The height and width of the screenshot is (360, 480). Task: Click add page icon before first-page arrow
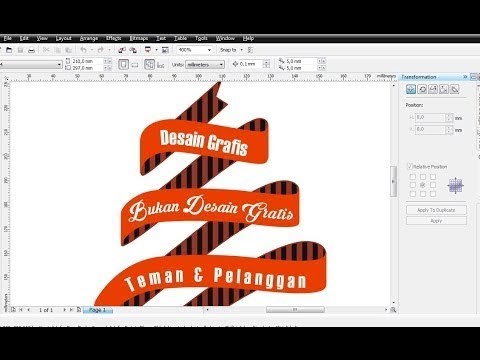[x=14, y=310]
